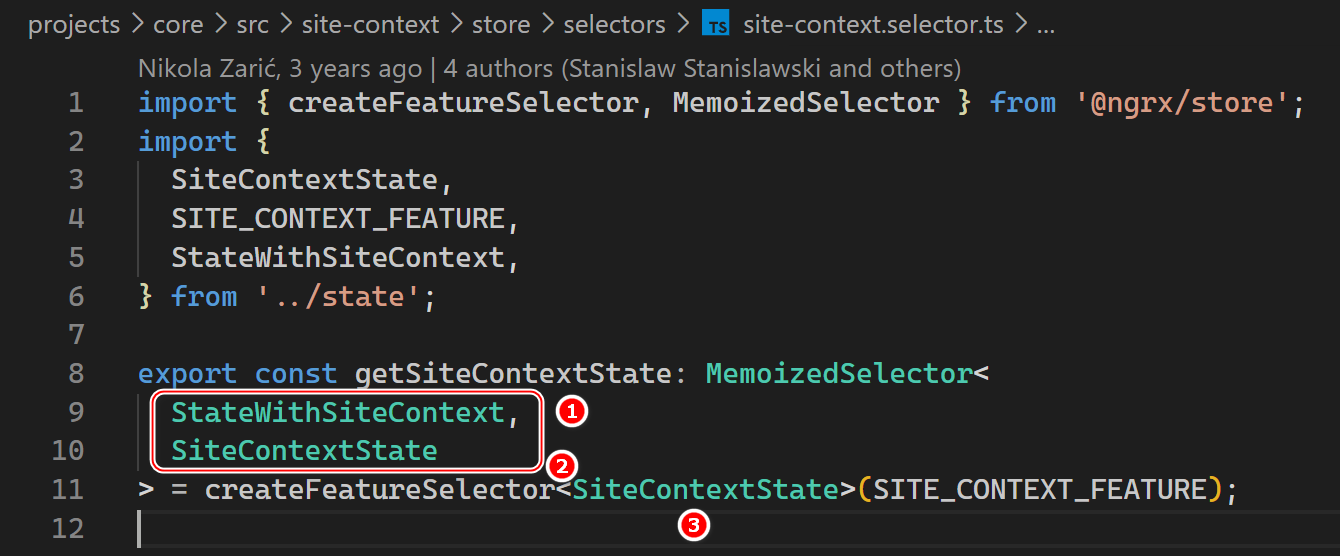Open the 'Nikola Zarić, 3 years ago' blame lens

click(x=280, y=69)
